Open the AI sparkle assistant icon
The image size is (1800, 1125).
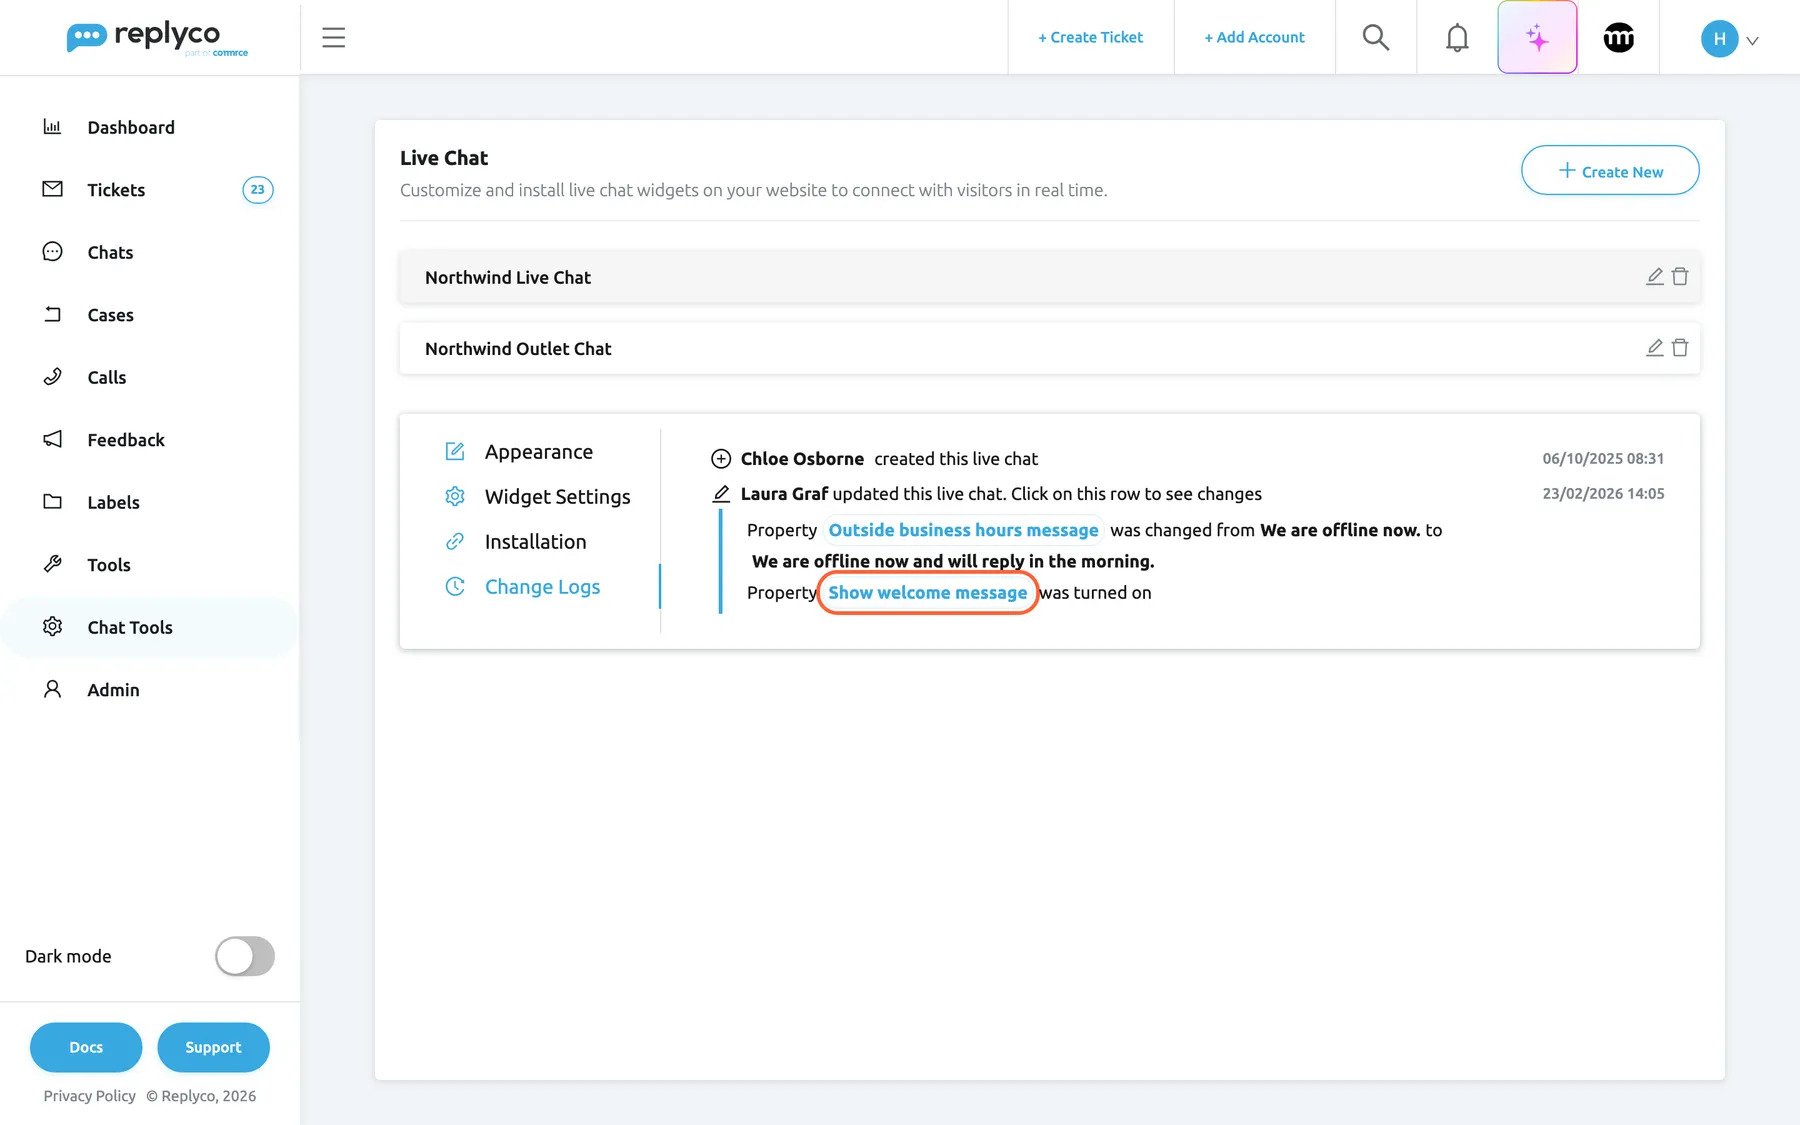(x=1537, y=38)
